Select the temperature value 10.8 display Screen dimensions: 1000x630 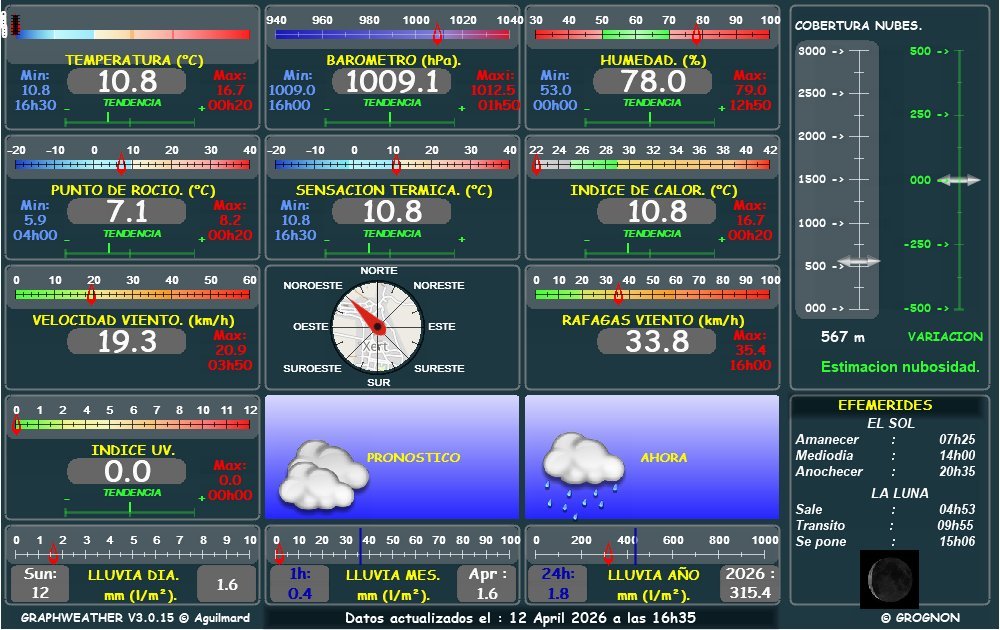(x=126, y=82)
